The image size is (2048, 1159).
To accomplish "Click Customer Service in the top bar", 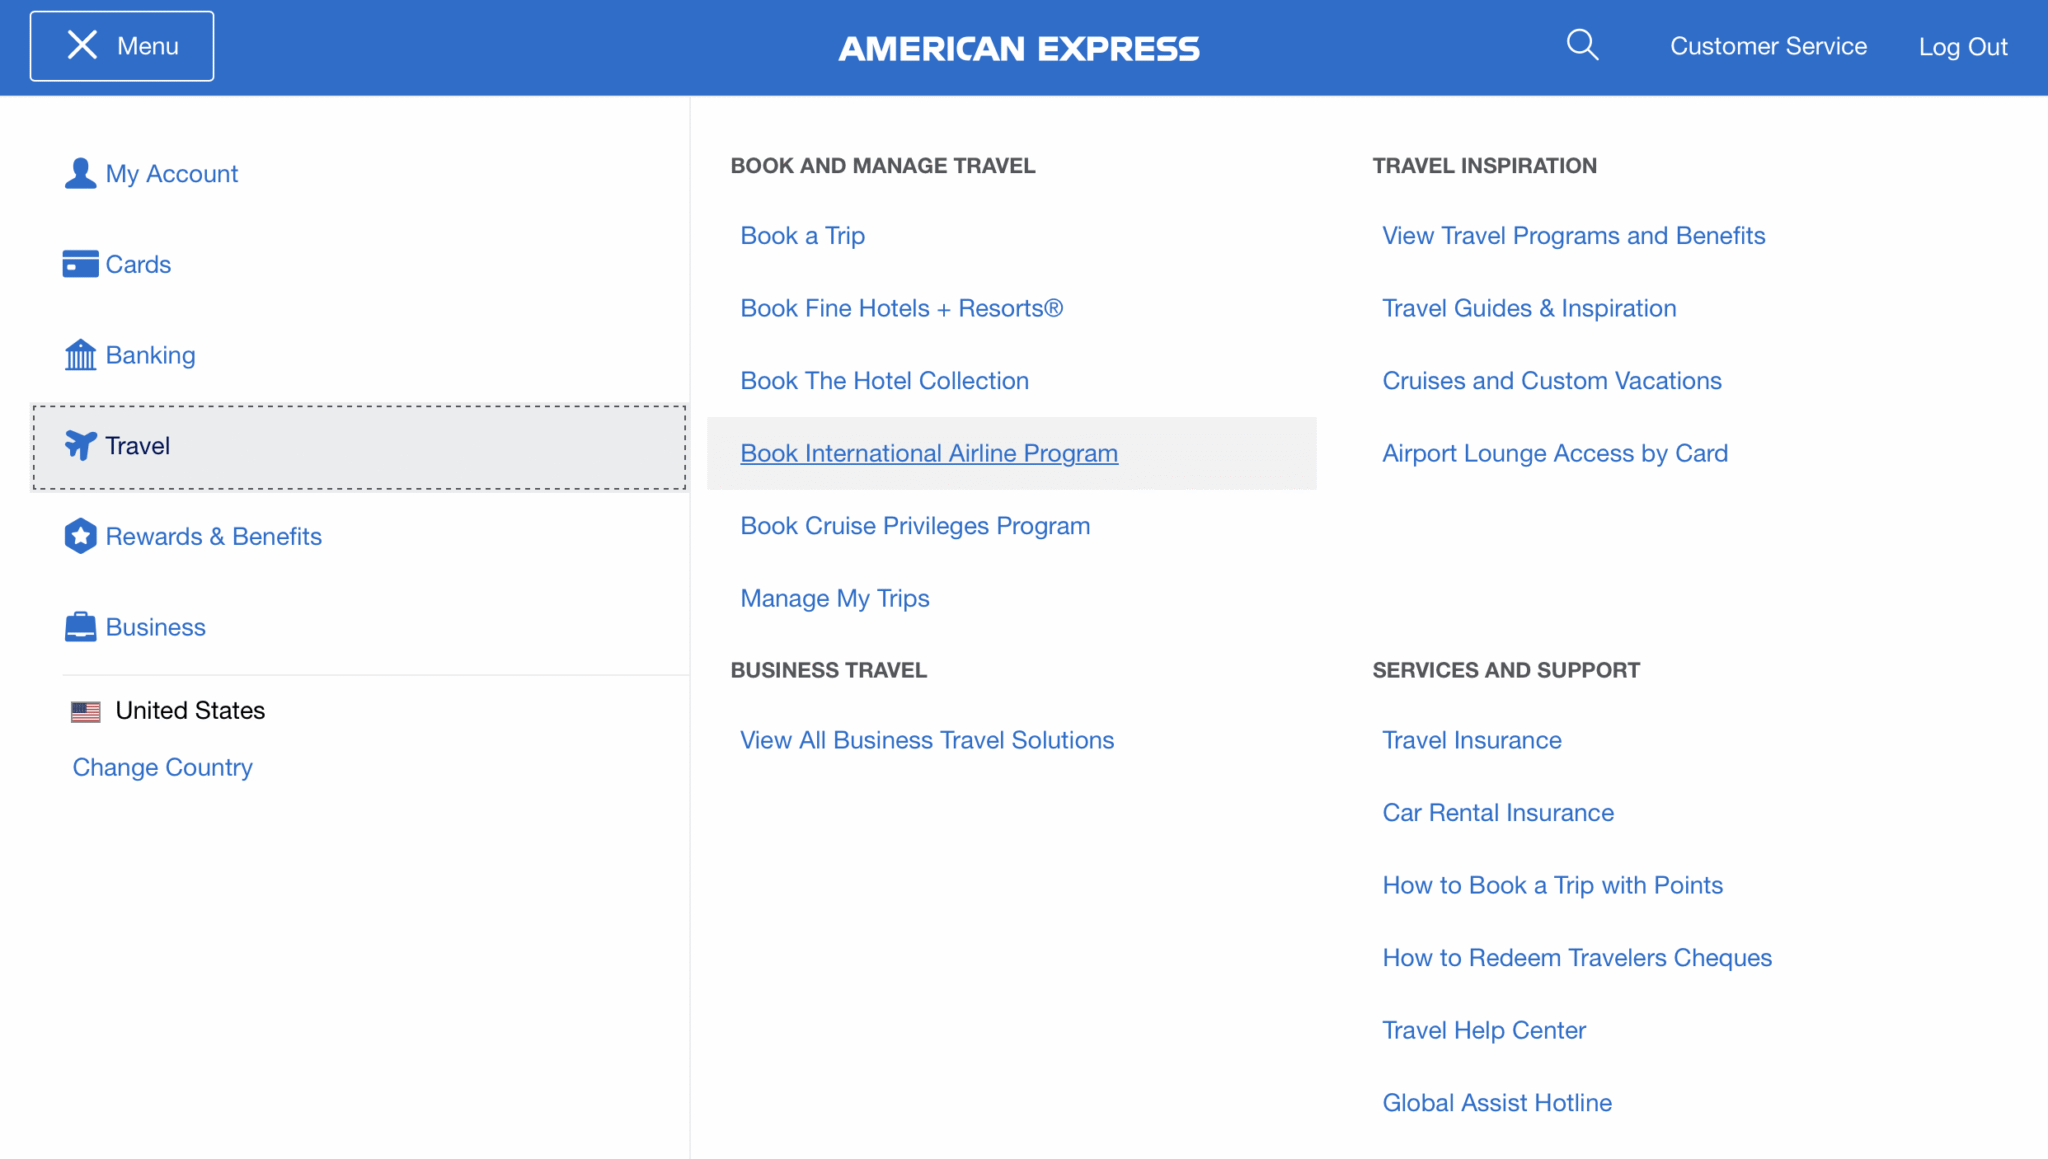I will [1768, 45].
